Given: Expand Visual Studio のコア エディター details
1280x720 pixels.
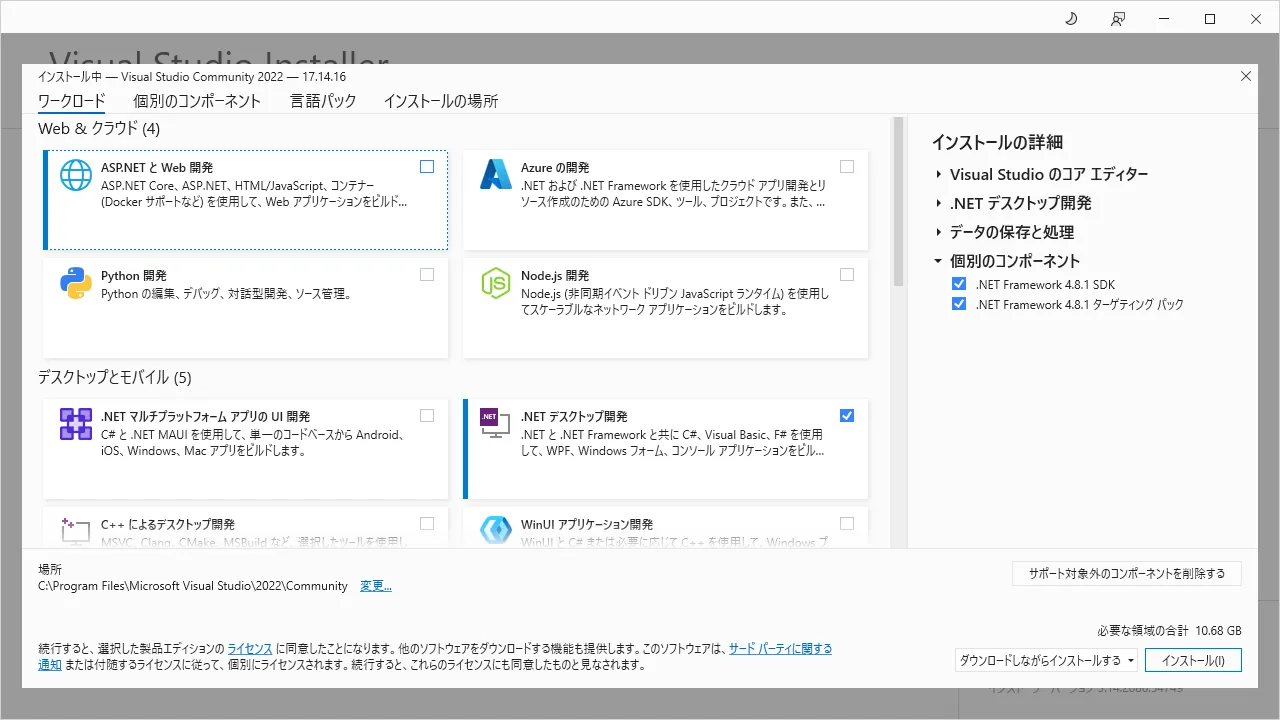Looking at the screenshot, I should [939, 174].
